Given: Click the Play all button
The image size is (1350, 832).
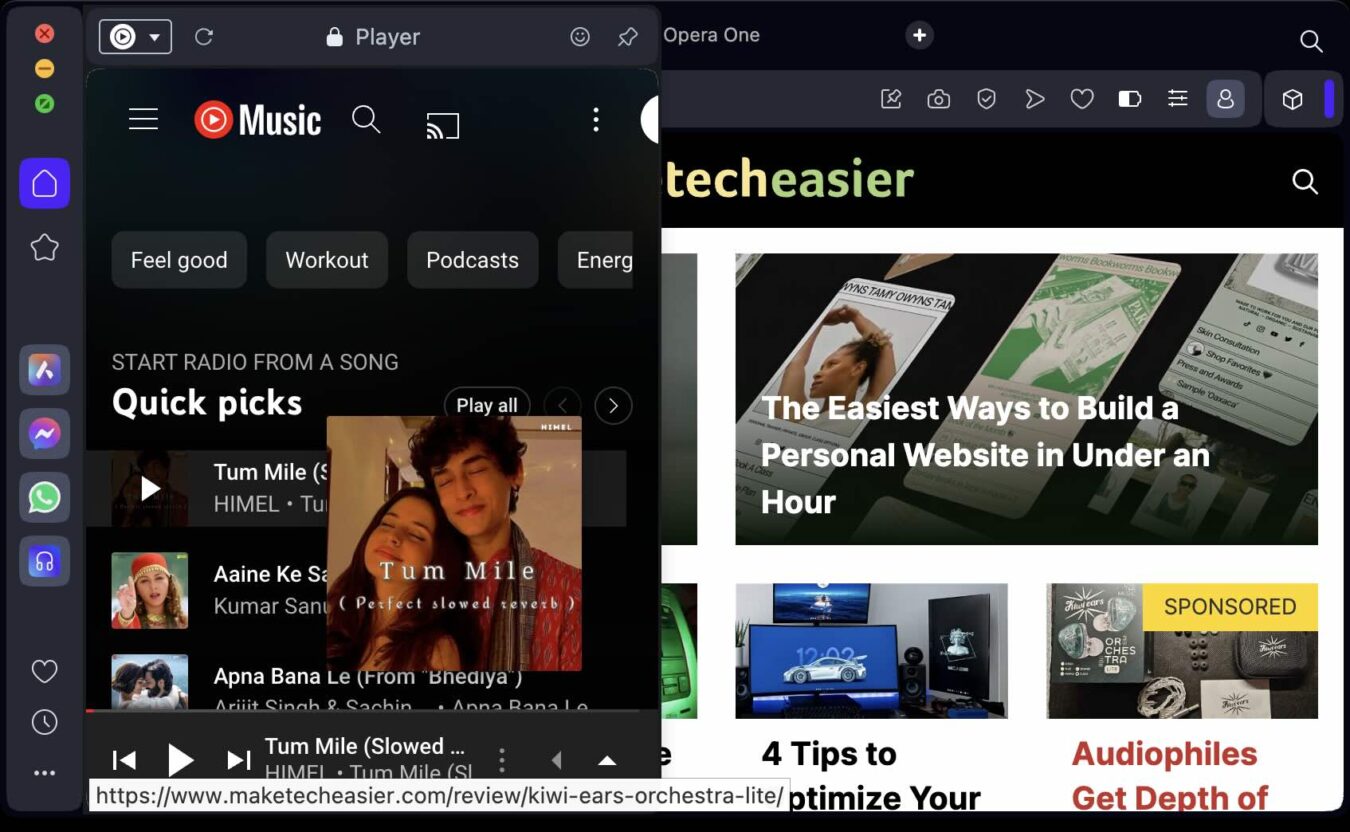Looking at the screenshot, I should 487,405.
